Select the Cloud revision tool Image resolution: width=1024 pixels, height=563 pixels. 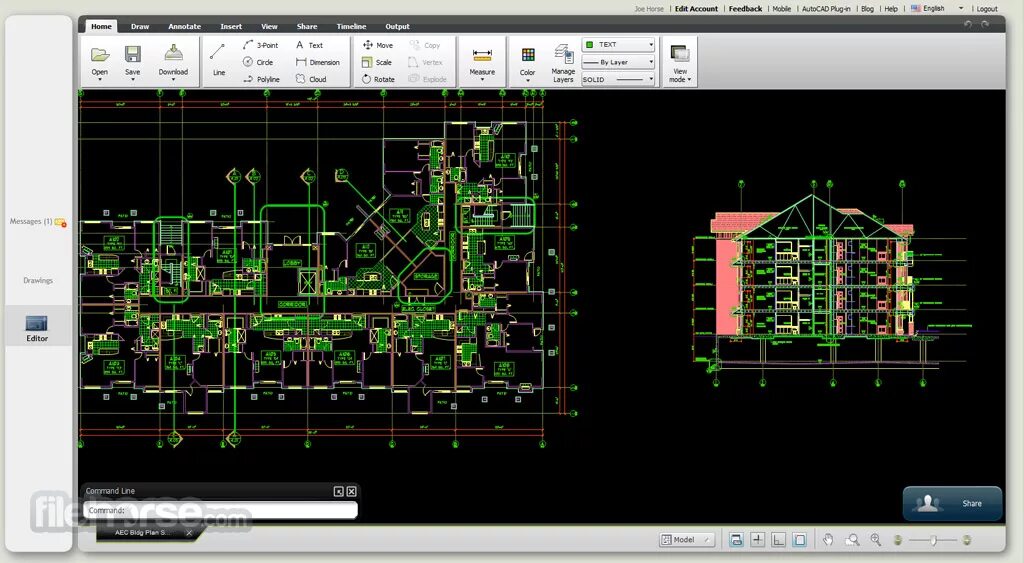(x=311, y=79)
